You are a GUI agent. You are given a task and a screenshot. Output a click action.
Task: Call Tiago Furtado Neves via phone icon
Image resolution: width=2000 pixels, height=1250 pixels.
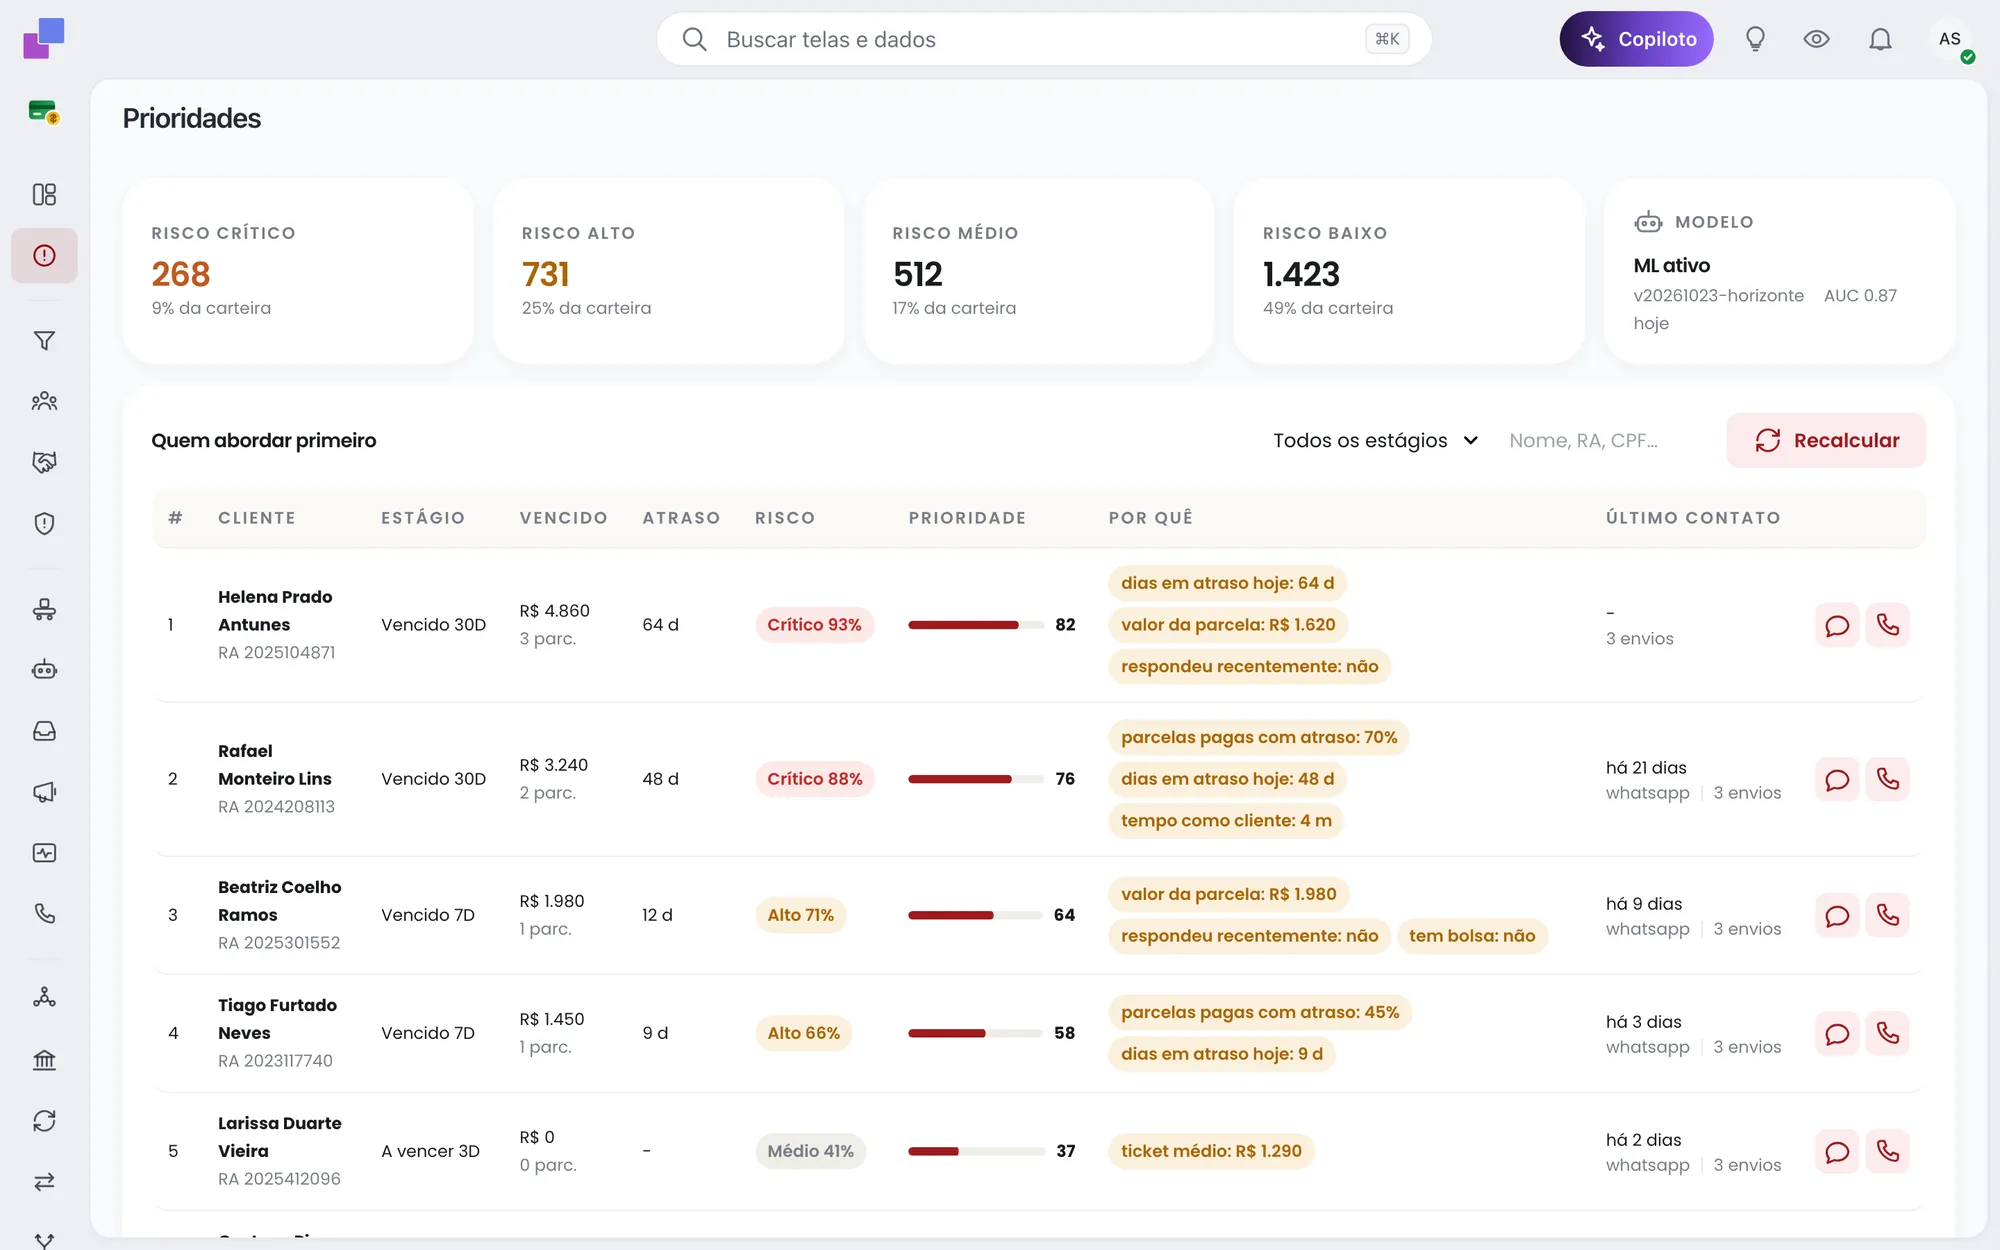coord(1887,1033)
